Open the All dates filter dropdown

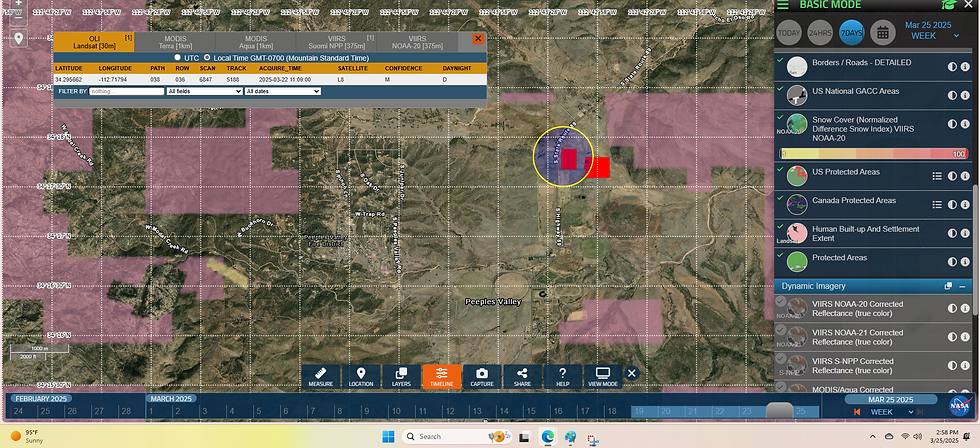(x=282, y=91)
